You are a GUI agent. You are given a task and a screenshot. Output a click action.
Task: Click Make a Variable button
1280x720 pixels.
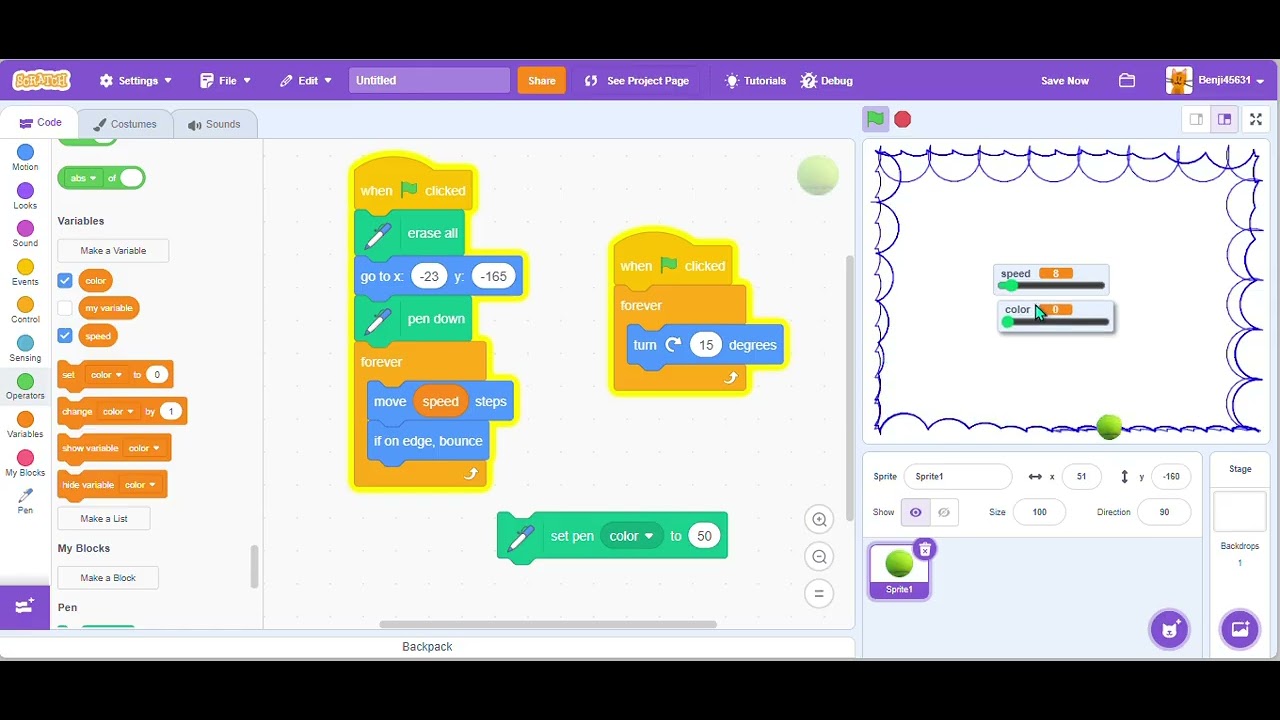(113, 250)
